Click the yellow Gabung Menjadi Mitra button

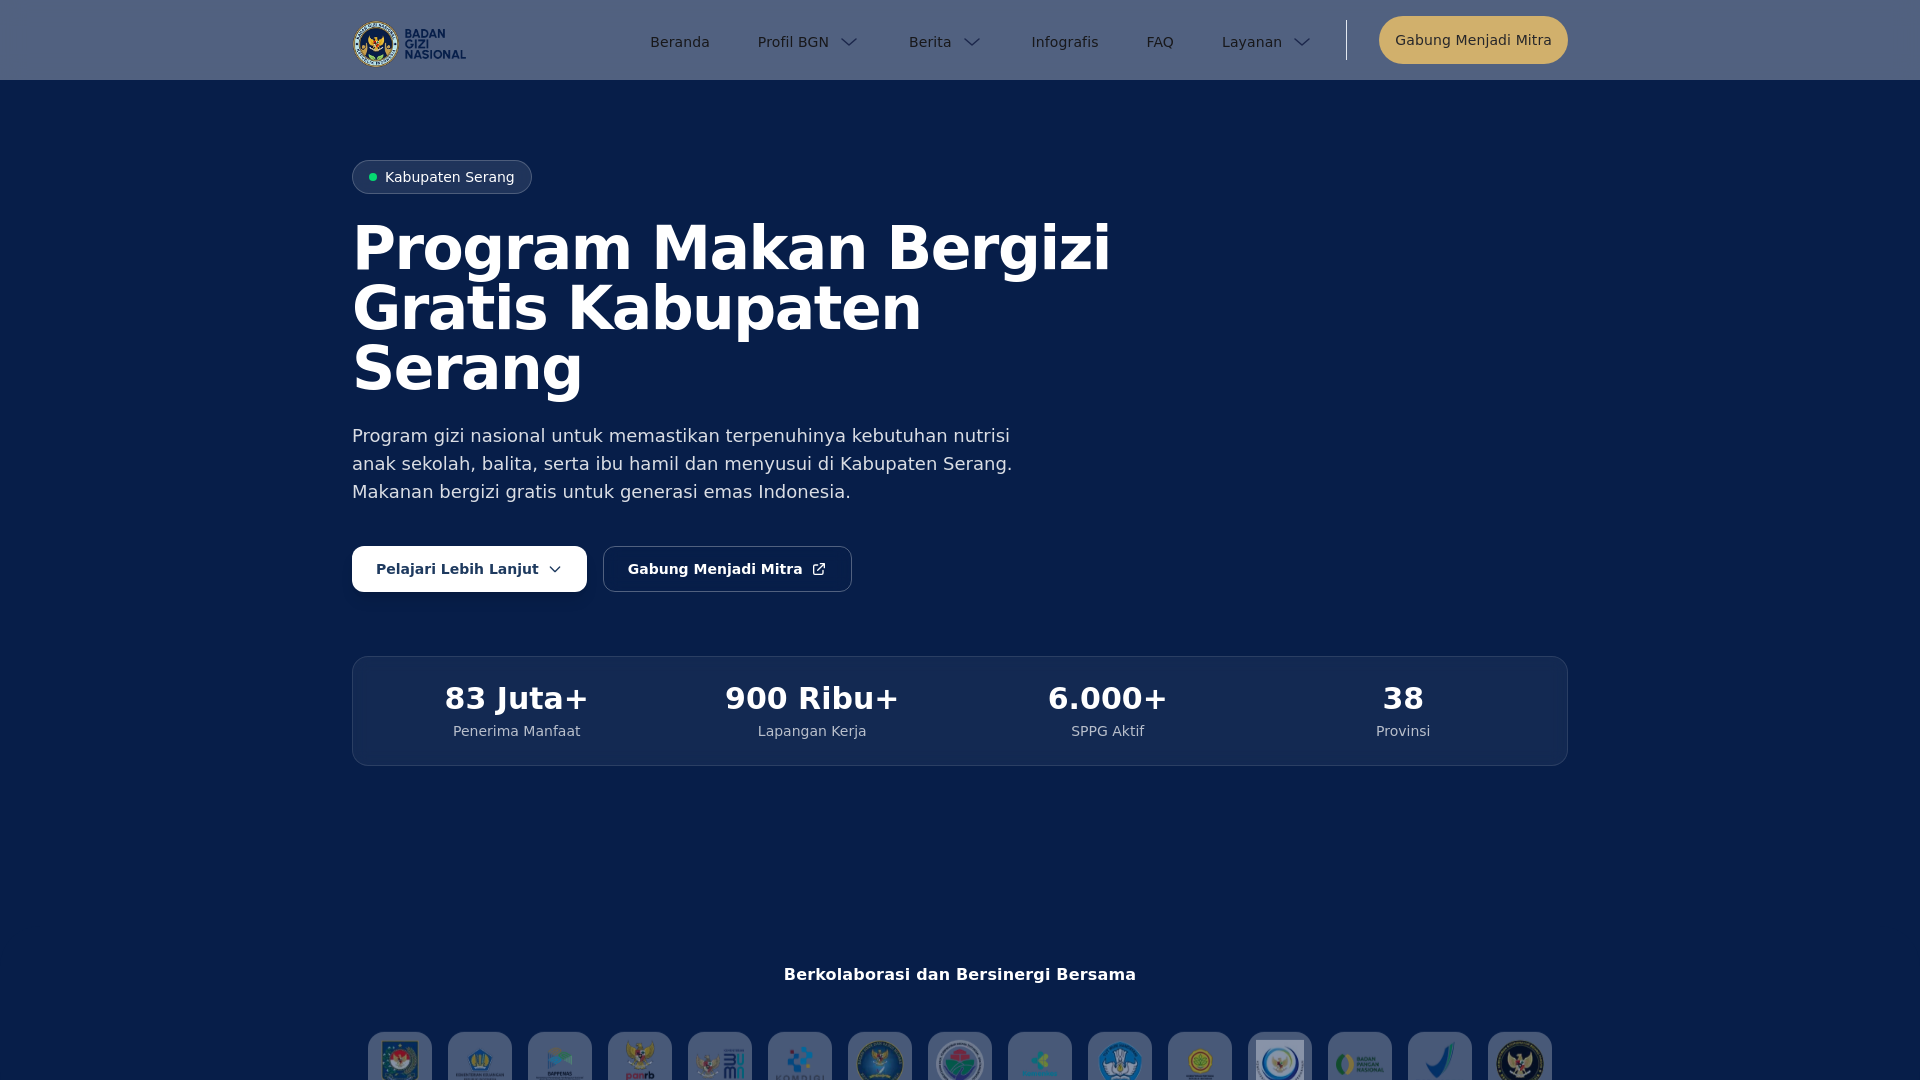tap(1473, 40)
